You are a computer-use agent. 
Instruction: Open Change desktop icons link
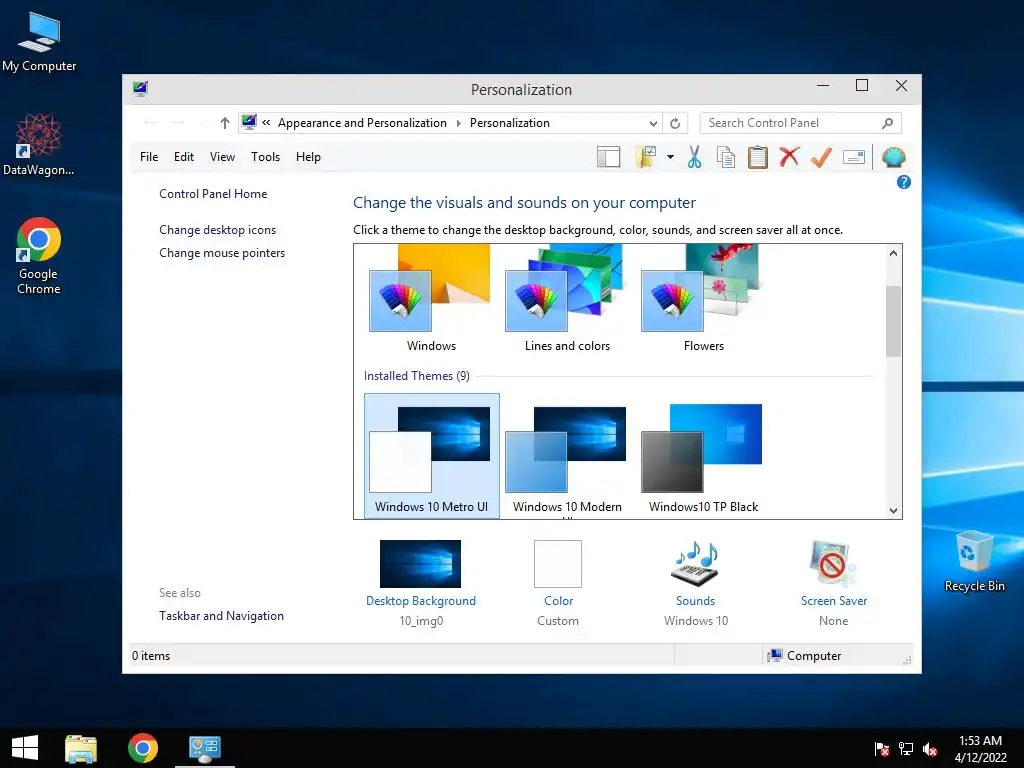(x=217, y=230)
